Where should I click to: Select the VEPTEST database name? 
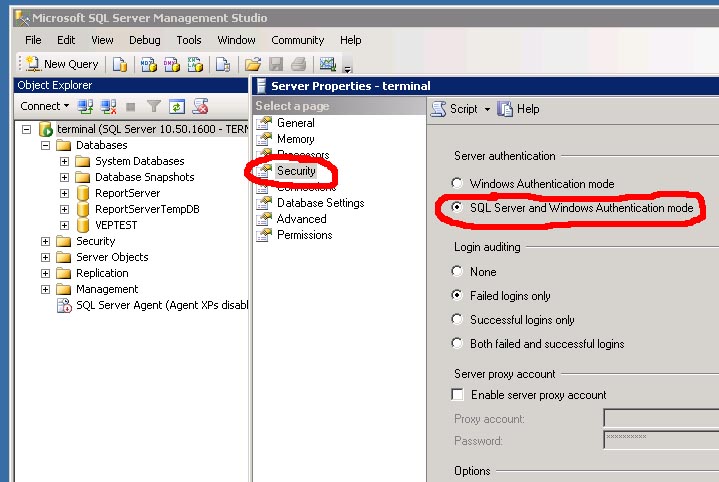(x=116, y=225)
